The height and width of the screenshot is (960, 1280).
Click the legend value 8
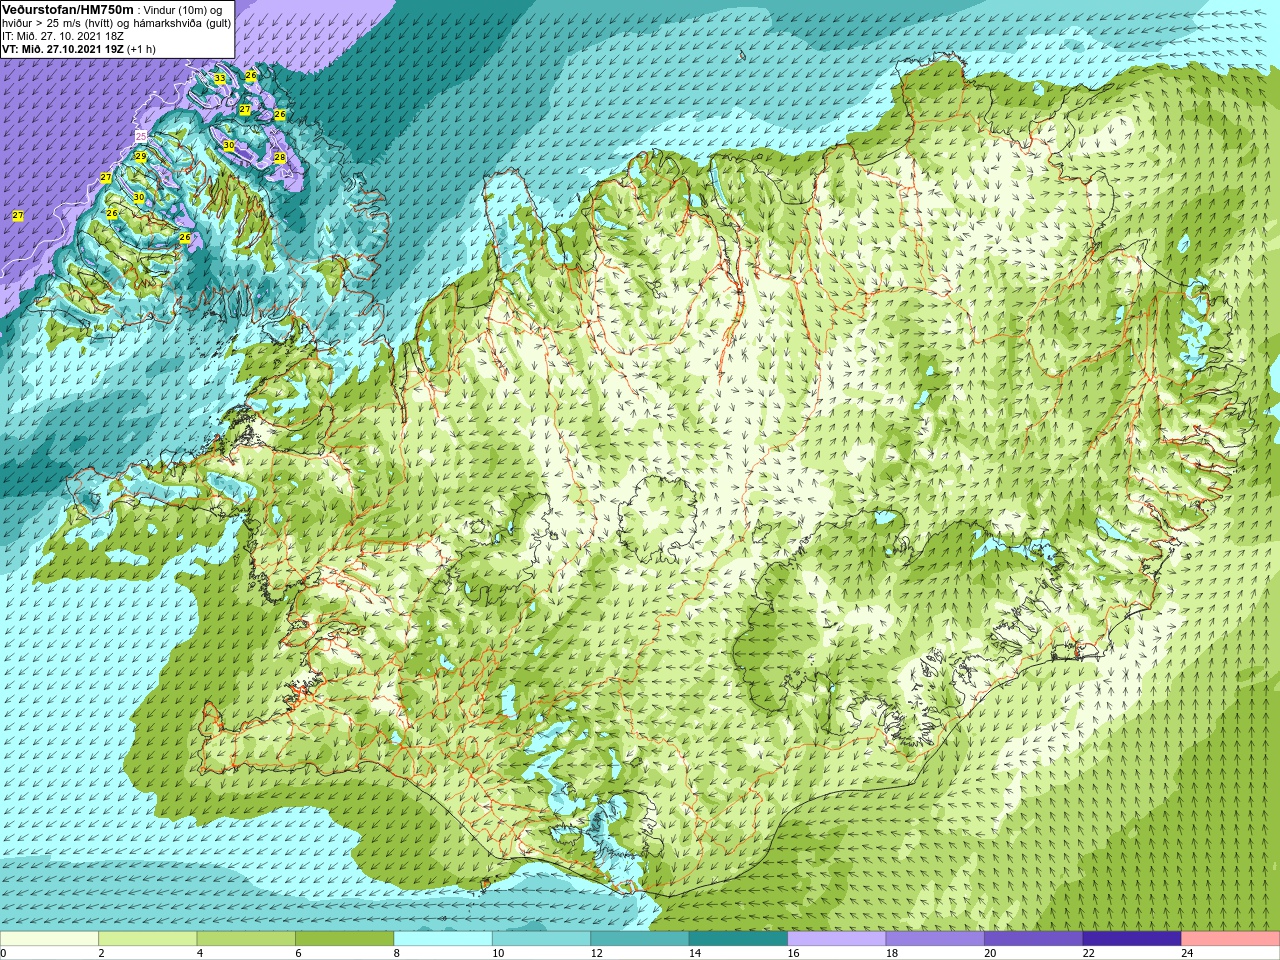397,953
